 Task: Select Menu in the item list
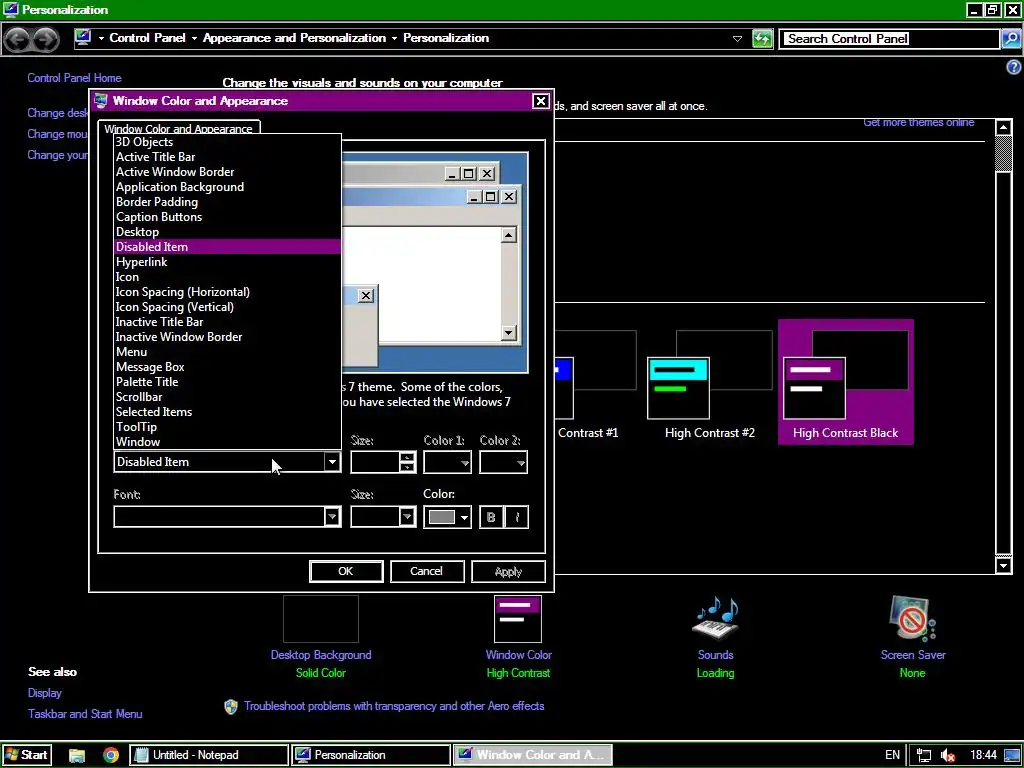pos(227,352)
